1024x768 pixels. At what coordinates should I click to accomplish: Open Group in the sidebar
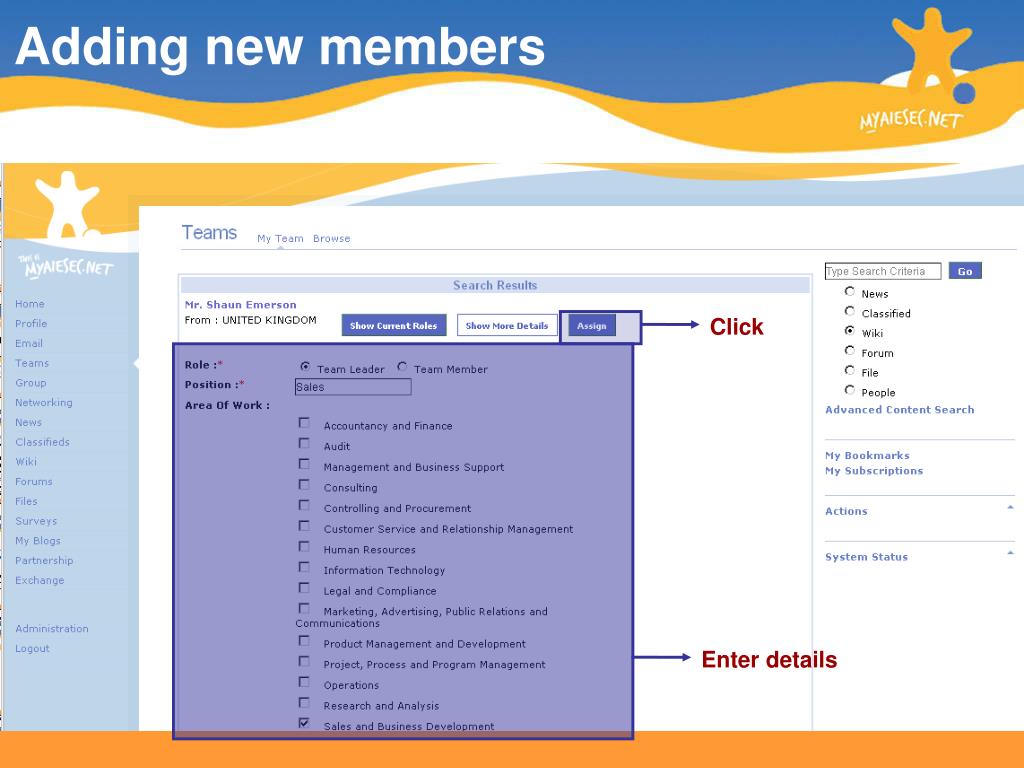[31, 383]
